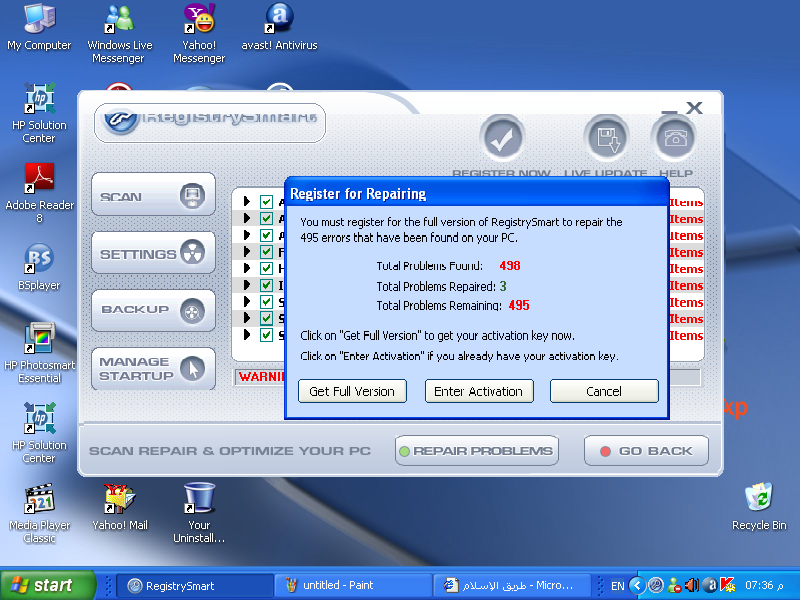
Task: Click the red WARNING text below the results list
Action: coord(261,377)
